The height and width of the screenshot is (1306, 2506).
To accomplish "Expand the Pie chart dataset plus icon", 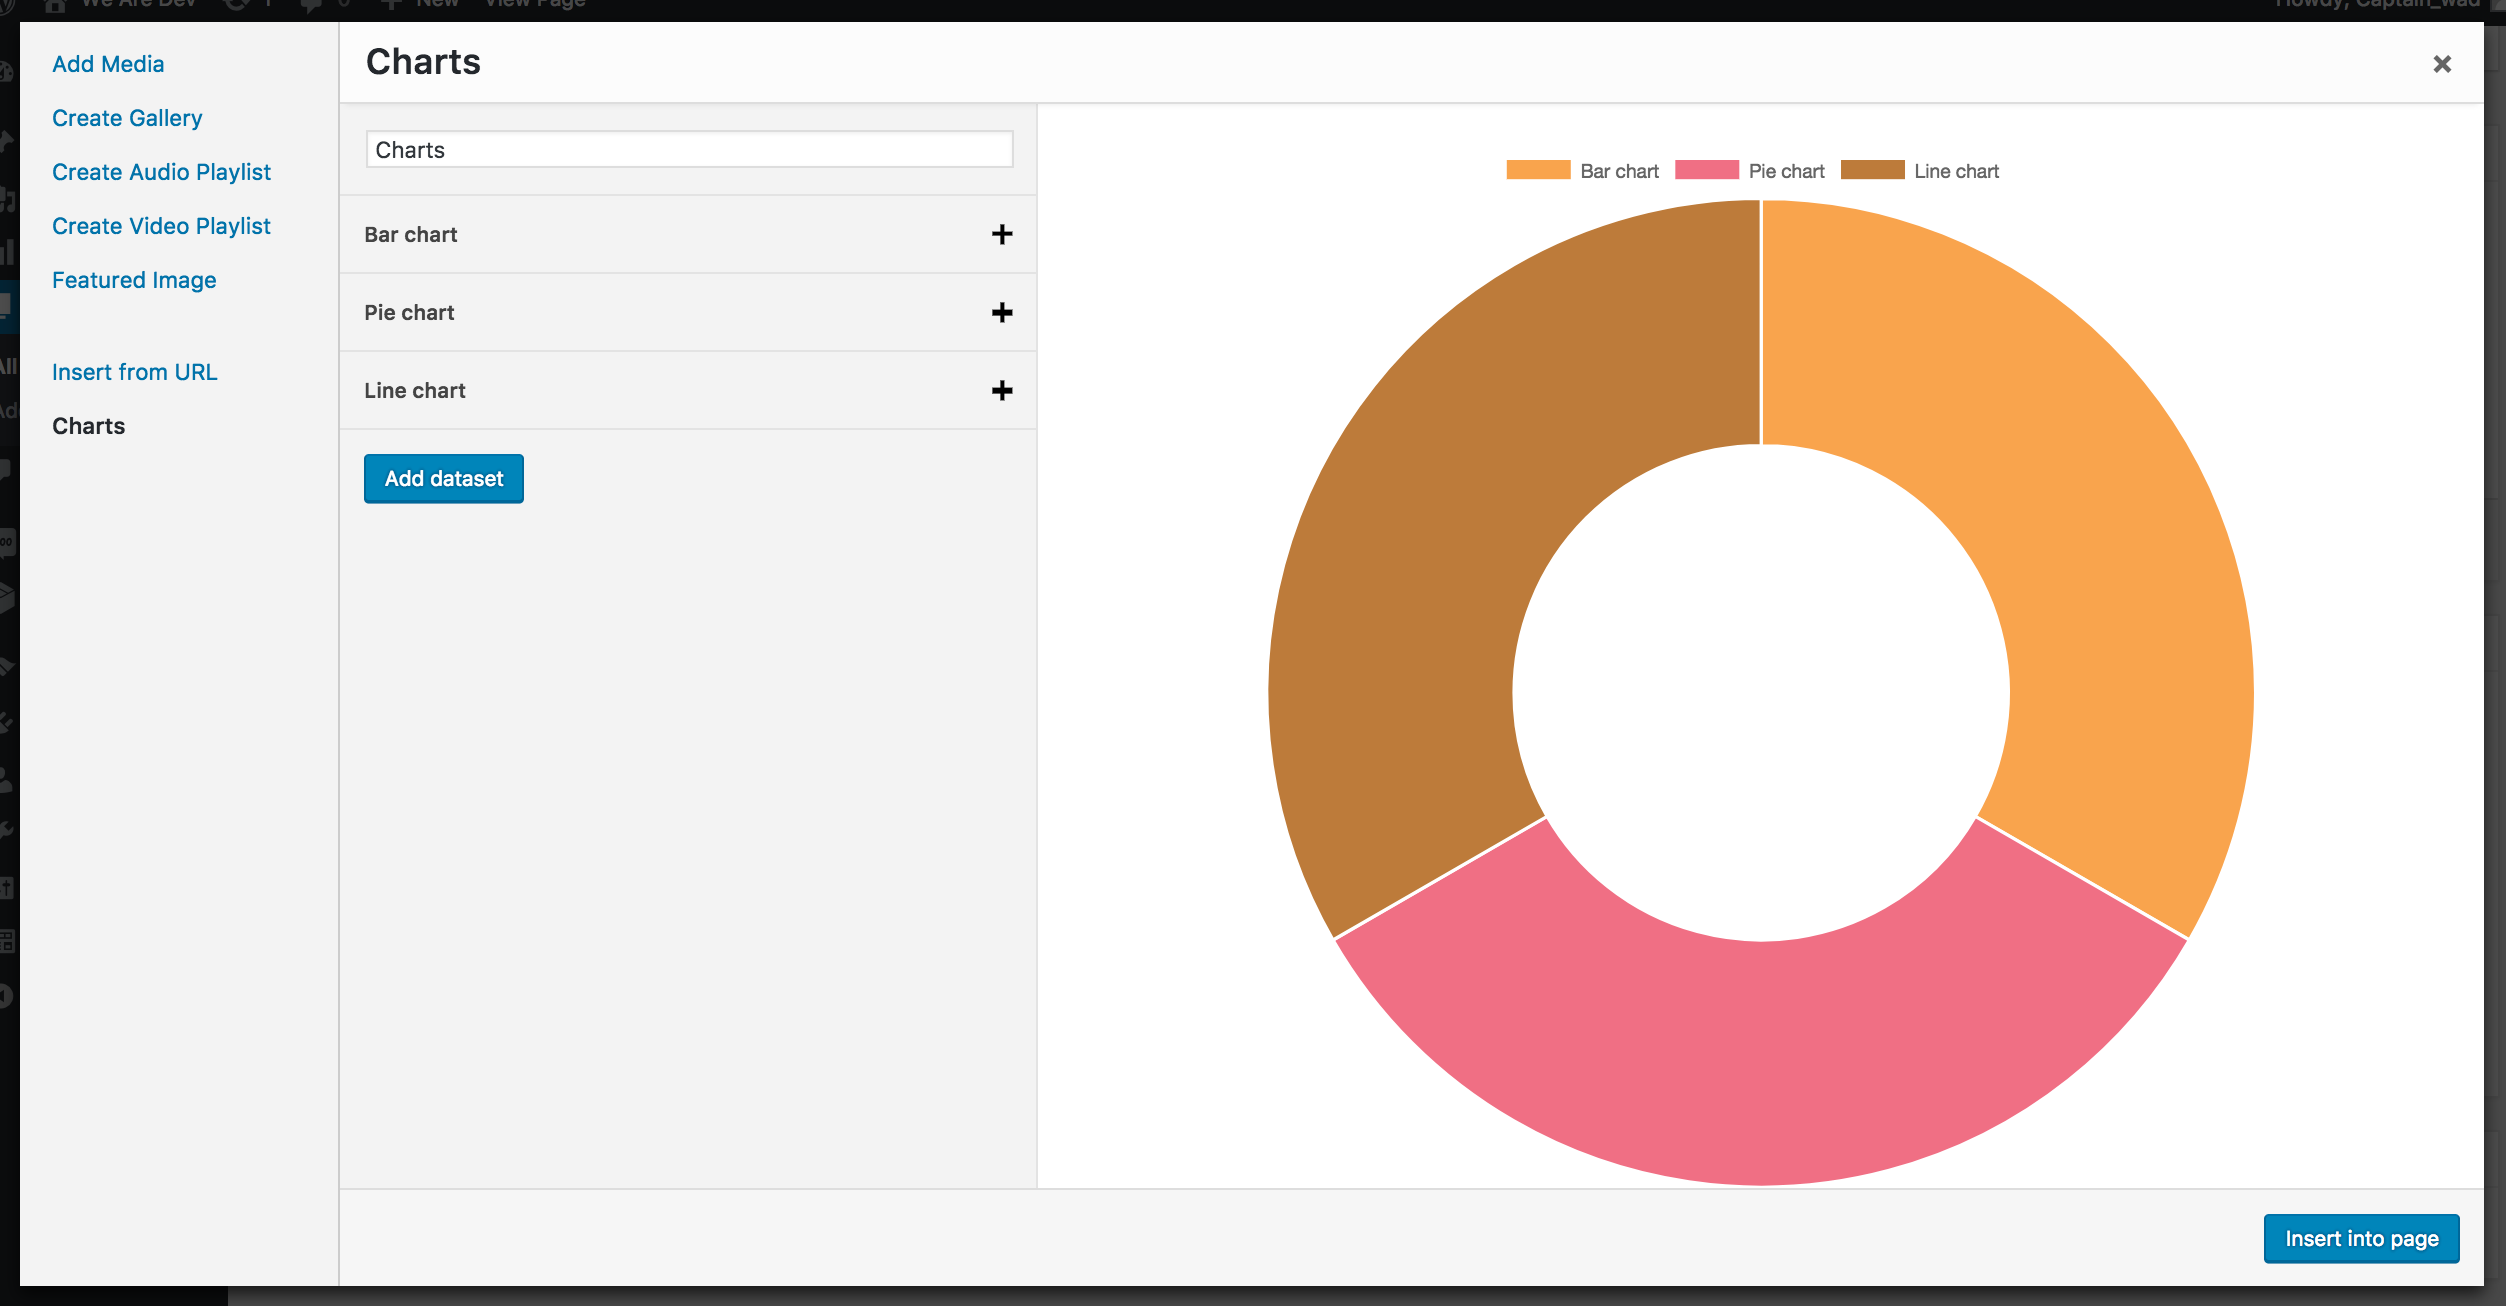I will point(1001,312).
